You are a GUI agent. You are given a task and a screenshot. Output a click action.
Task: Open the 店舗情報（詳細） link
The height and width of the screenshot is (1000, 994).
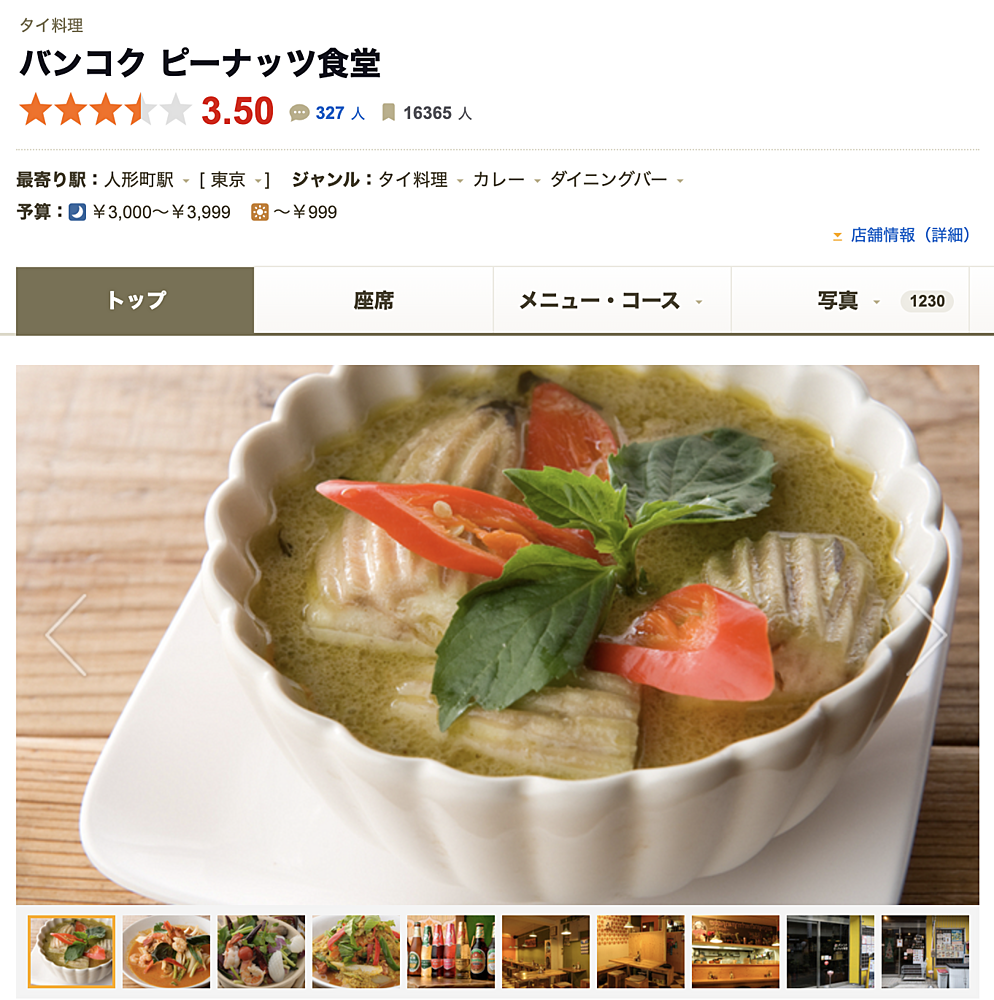910,235
